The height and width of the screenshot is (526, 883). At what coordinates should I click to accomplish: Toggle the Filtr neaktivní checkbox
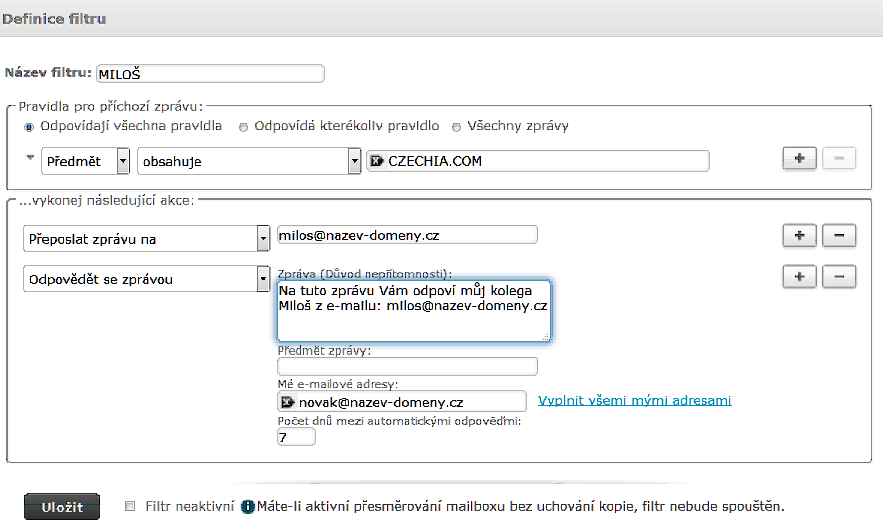tap(130, 506)
